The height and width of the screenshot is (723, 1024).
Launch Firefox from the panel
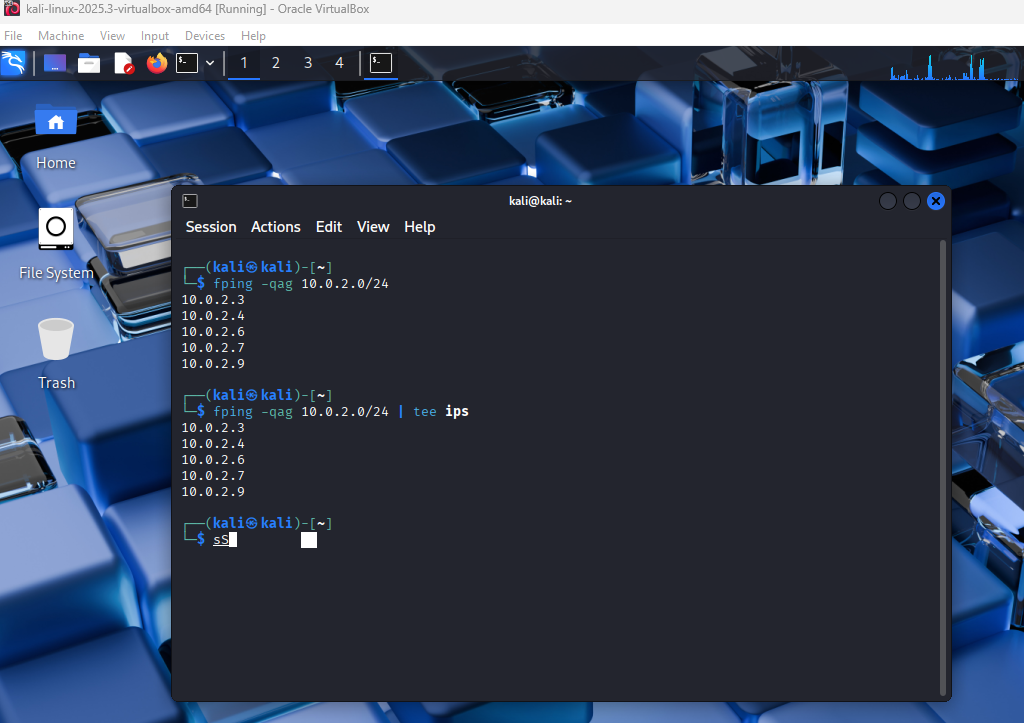156,63
